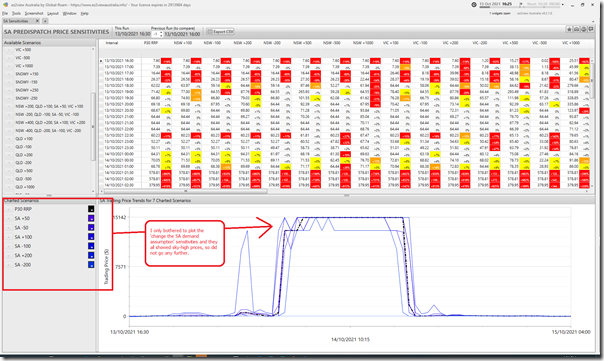Add a new widget tab with plus button
Screen dimensions: 604x361
click(x=45, y=21)
